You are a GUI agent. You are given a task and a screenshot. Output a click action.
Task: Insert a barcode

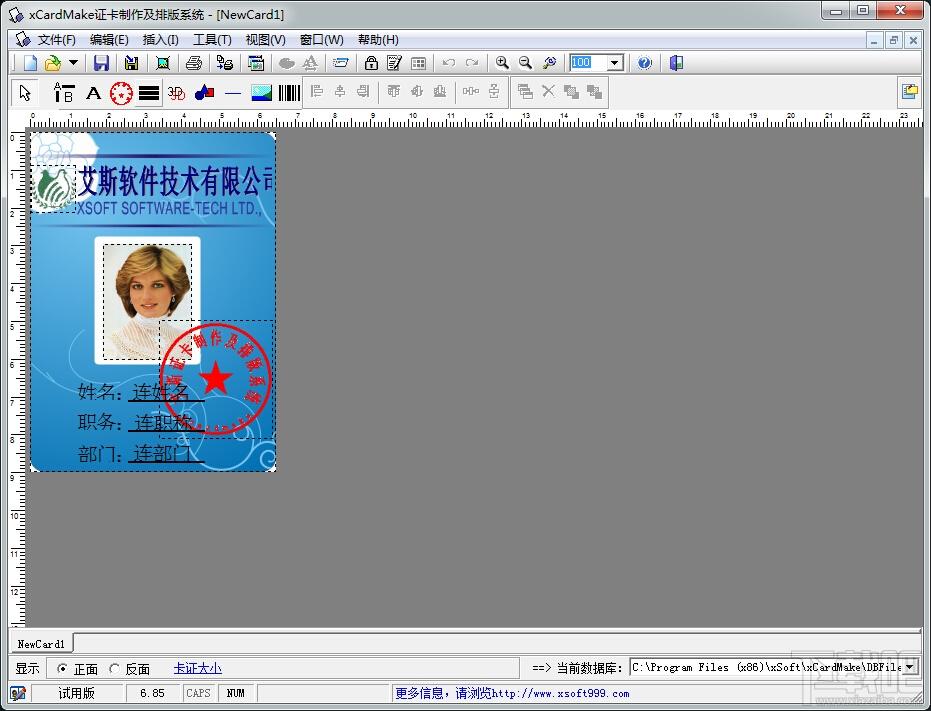pyautogui.click(x=290, y=93)
